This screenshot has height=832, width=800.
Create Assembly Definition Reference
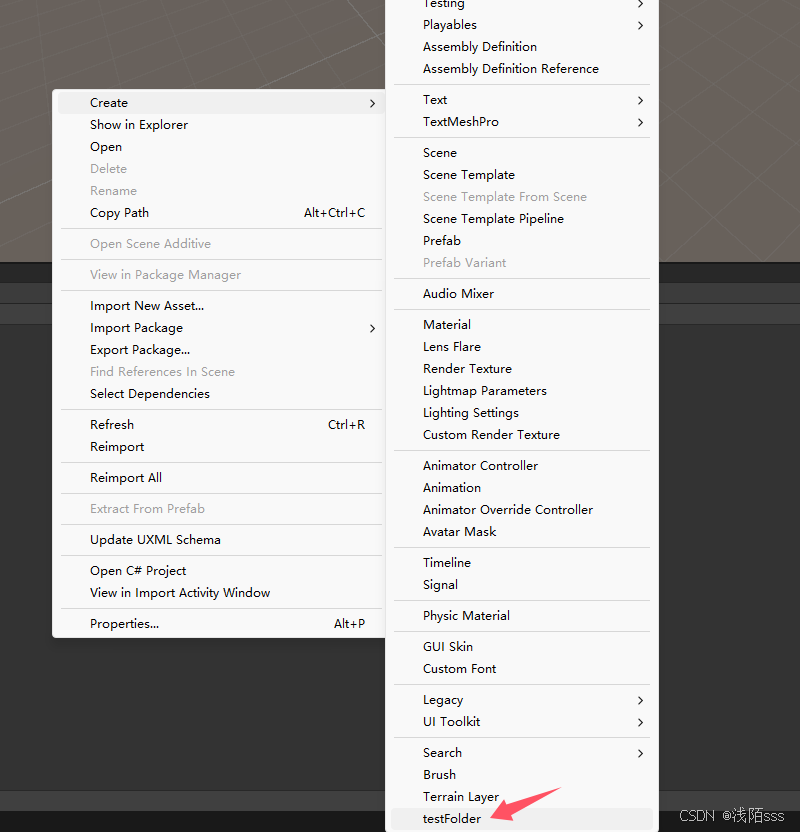coord(522,69)
